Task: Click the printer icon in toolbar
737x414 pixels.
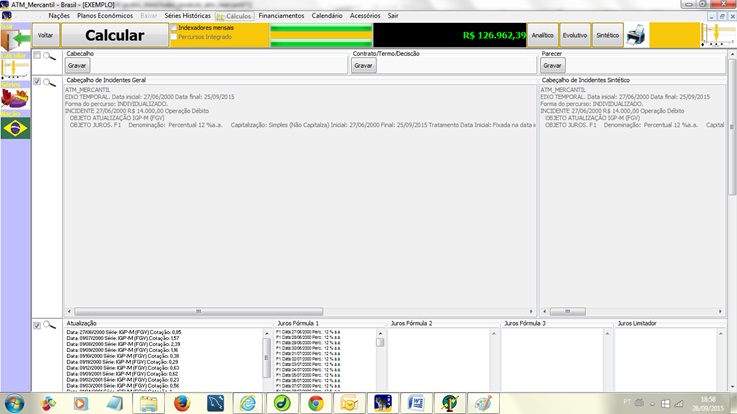Action: click(636, 36)
